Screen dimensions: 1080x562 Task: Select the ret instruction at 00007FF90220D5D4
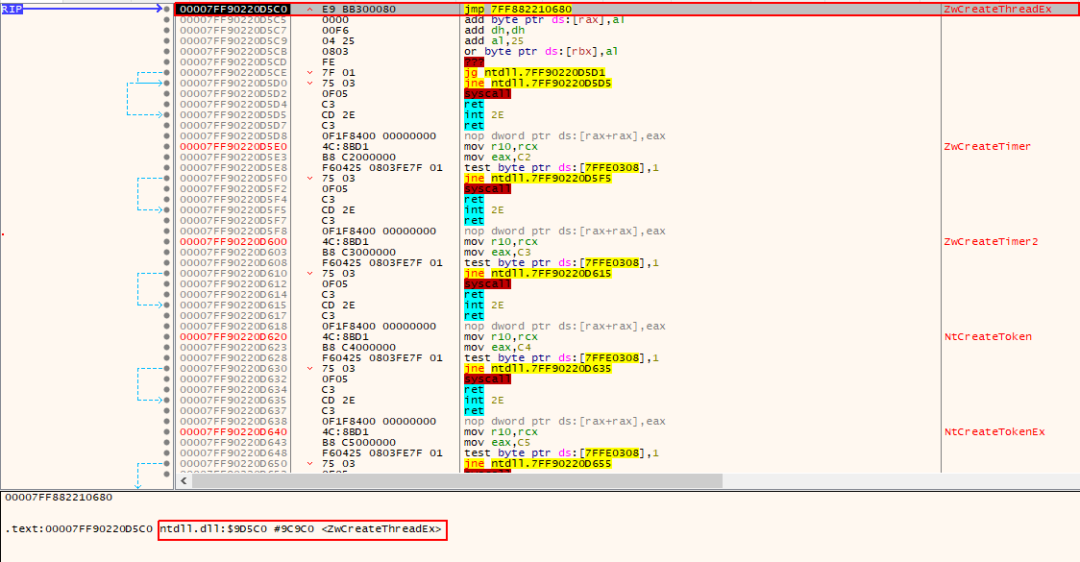coord(474,105)
